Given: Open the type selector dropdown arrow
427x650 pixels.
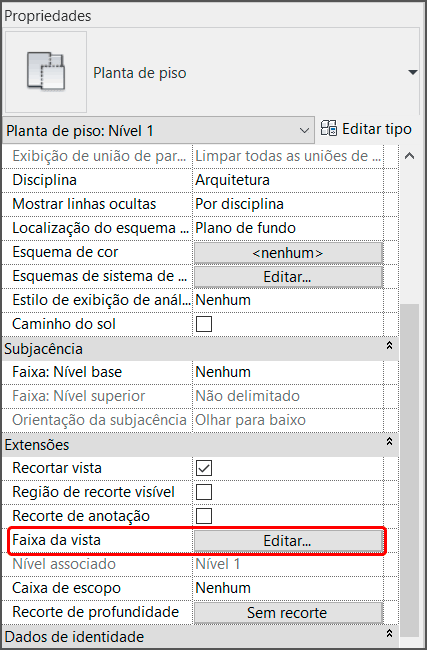Looking at the screenshot, I should click(x=412, y=72).
